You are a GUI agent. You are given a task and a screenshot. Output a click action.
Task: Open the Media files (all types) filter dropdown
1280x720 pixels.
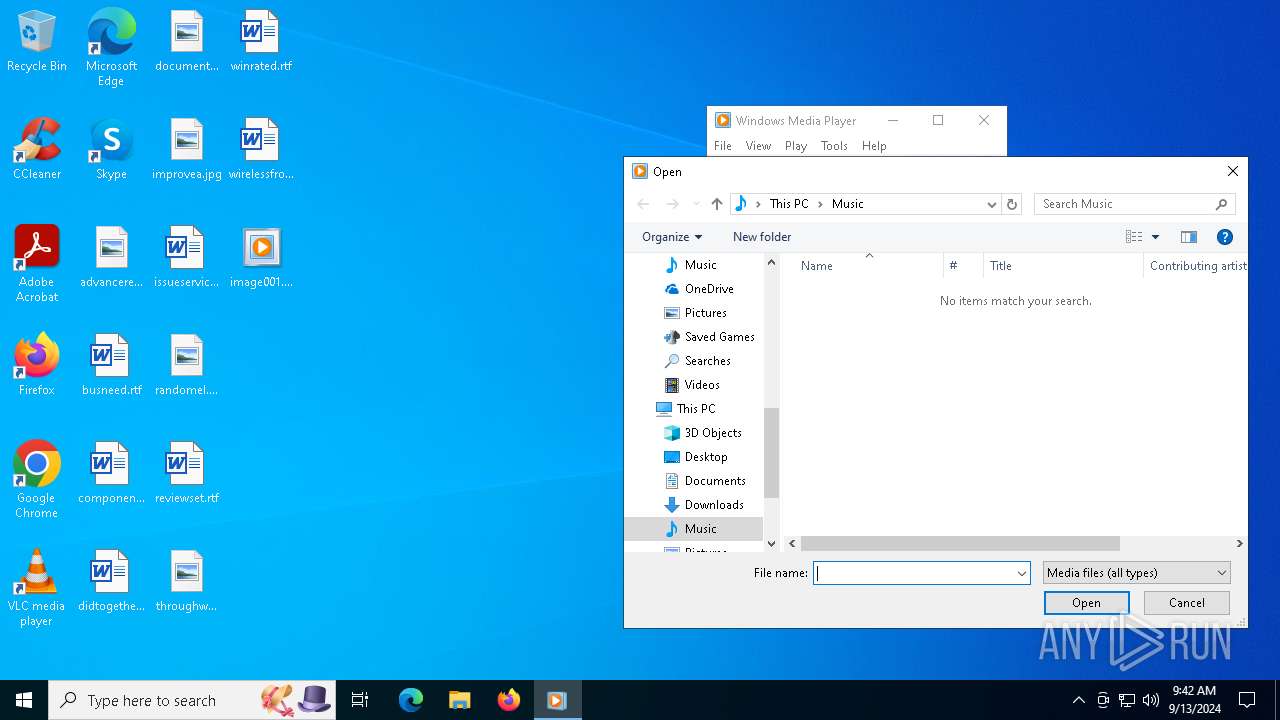click(x=1136, y=573)
